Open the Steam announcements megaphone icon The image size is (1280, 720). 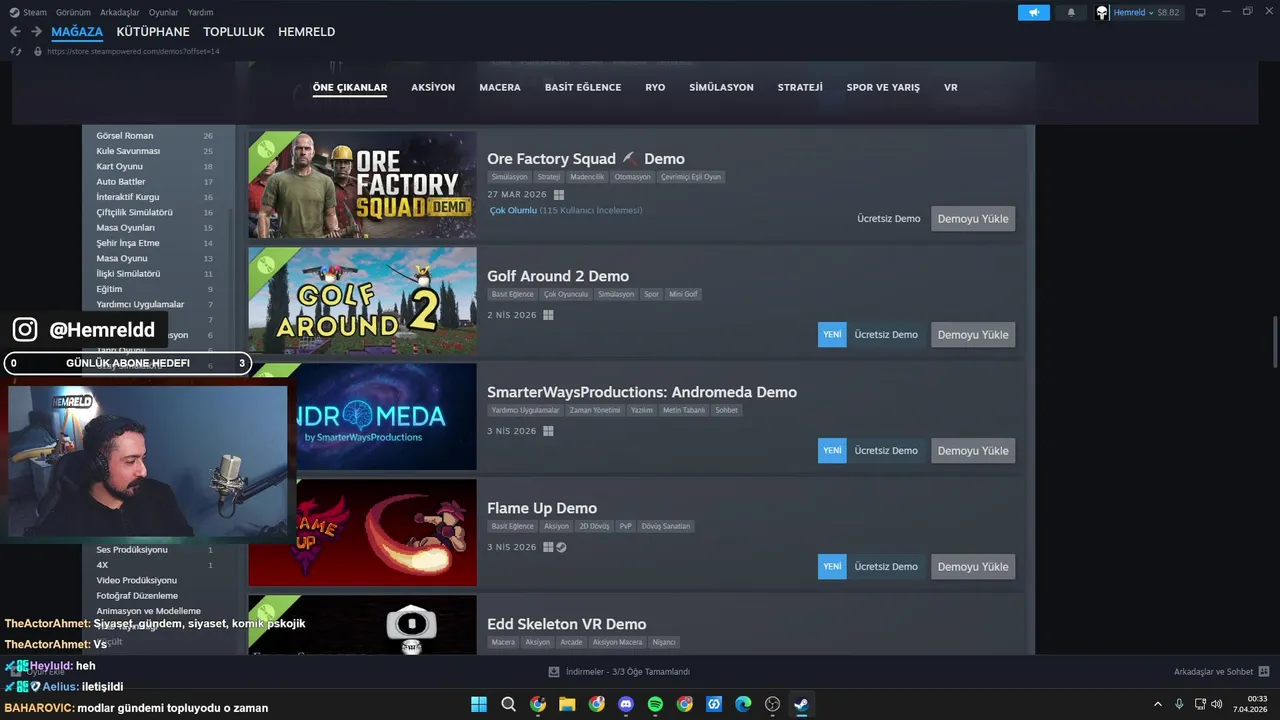1034,13
